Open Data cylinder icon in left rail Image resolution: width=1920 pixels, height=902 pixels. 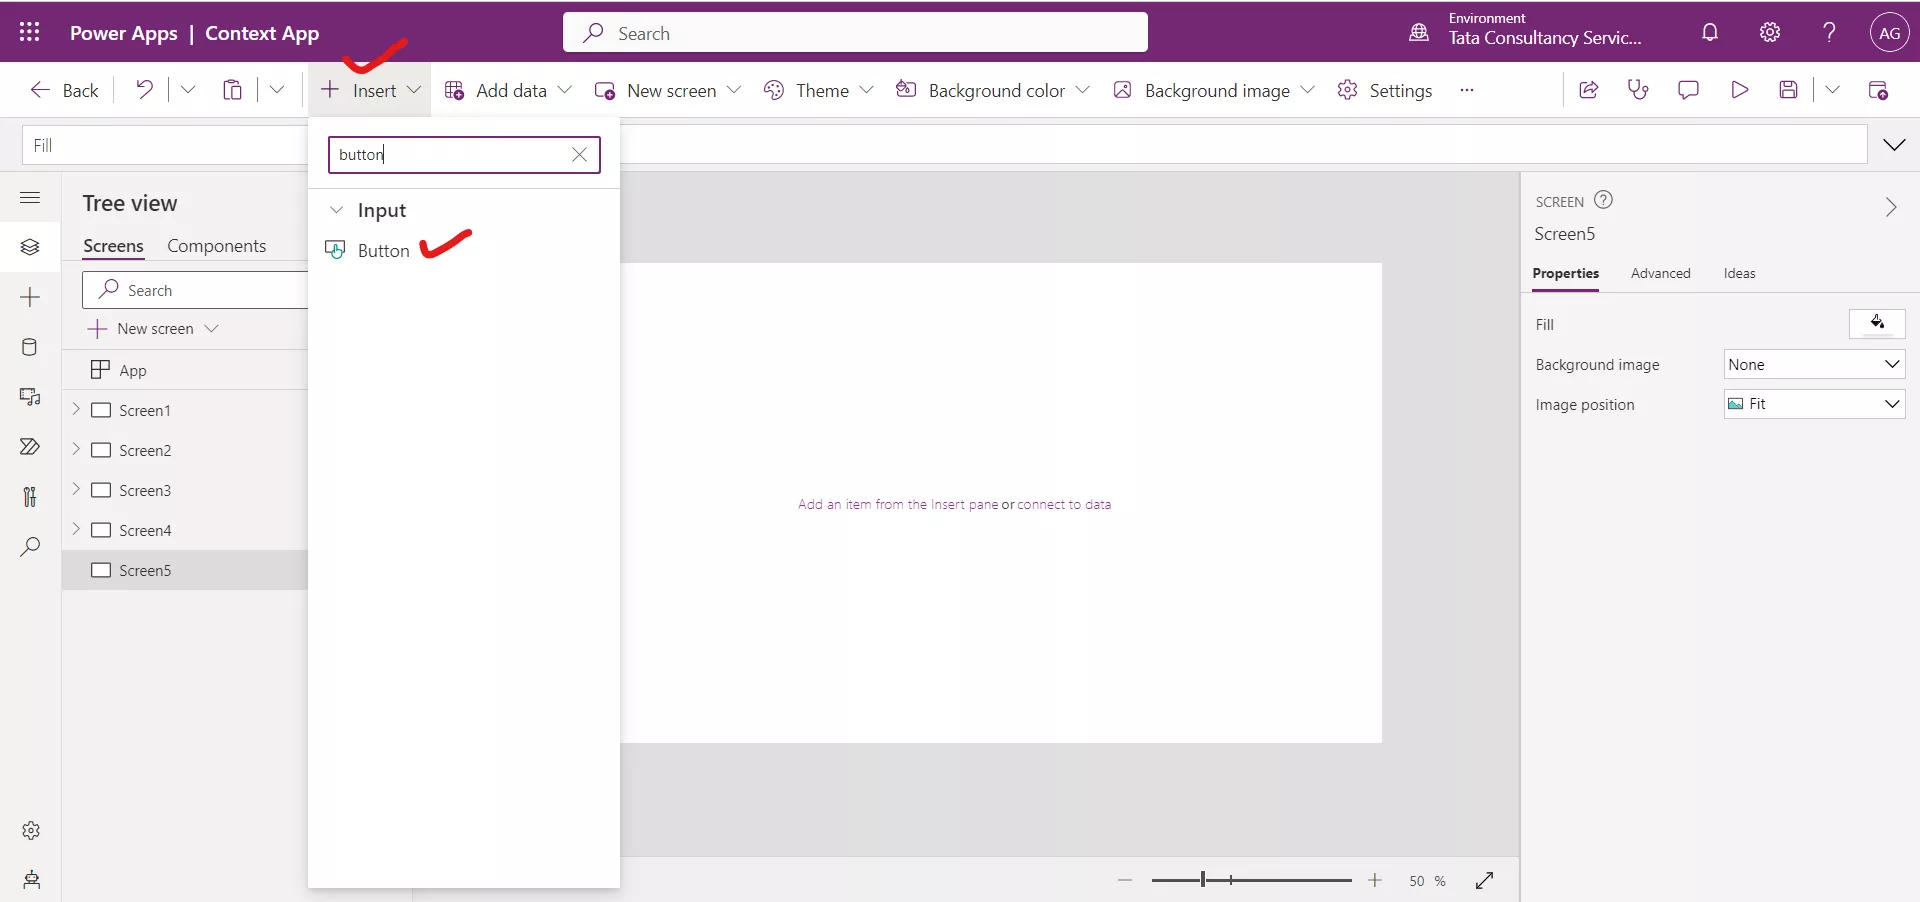click(30, 347)
